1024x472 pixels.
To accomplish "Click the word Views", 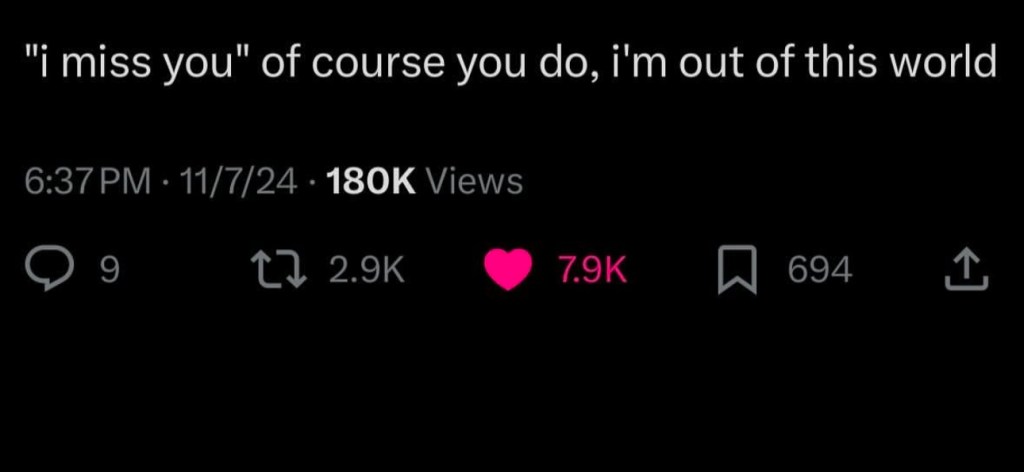I will 474,182.
